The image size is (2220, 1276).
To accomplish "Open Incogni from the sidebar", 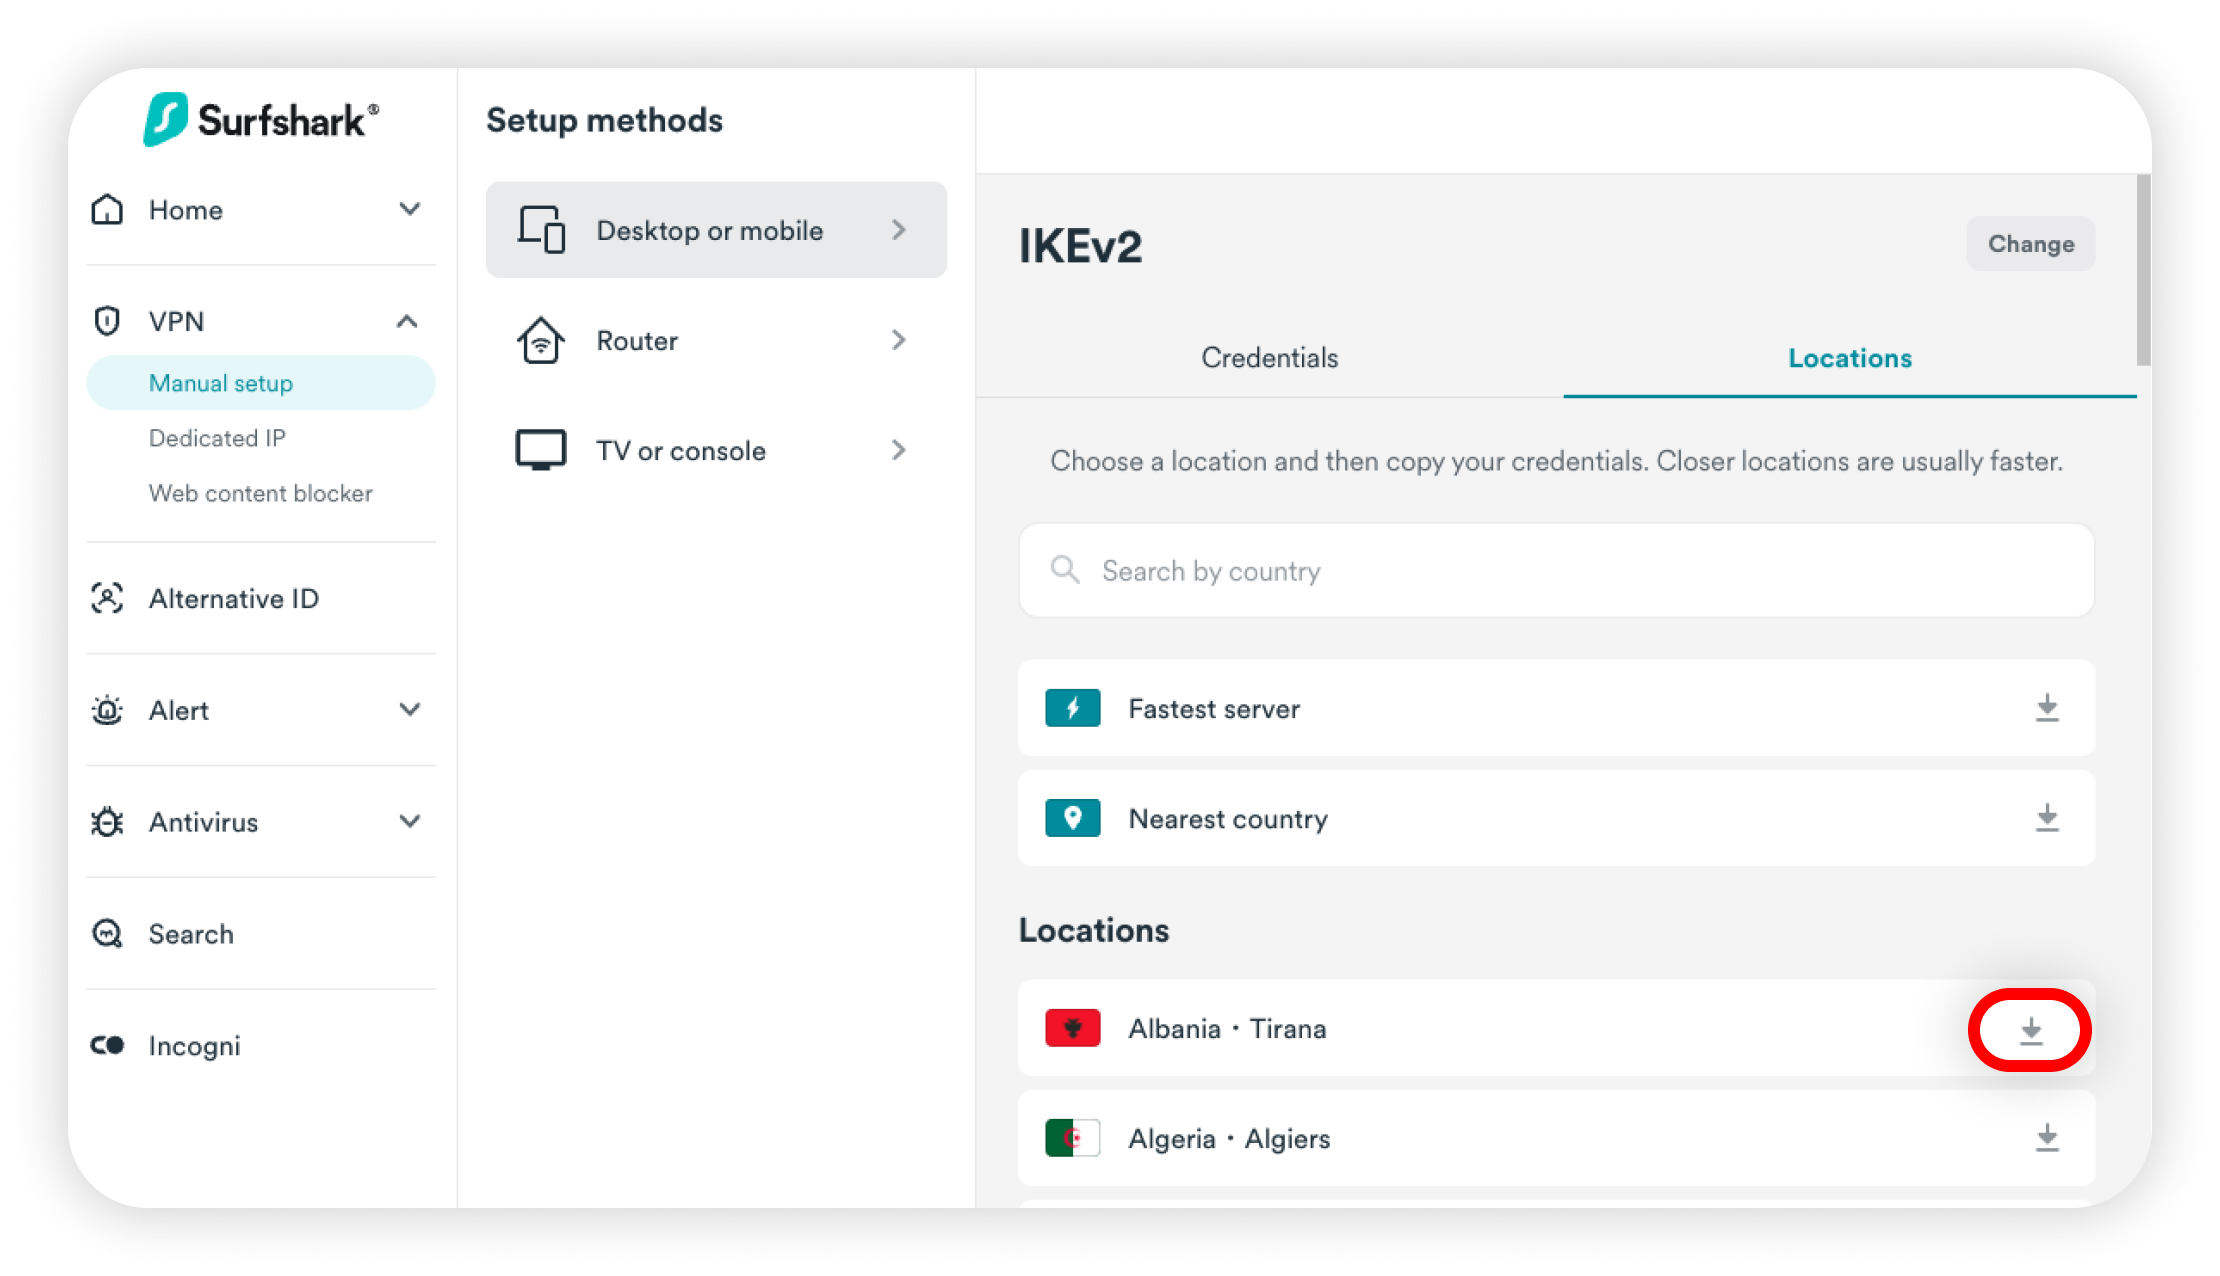I will [194, 1046].
